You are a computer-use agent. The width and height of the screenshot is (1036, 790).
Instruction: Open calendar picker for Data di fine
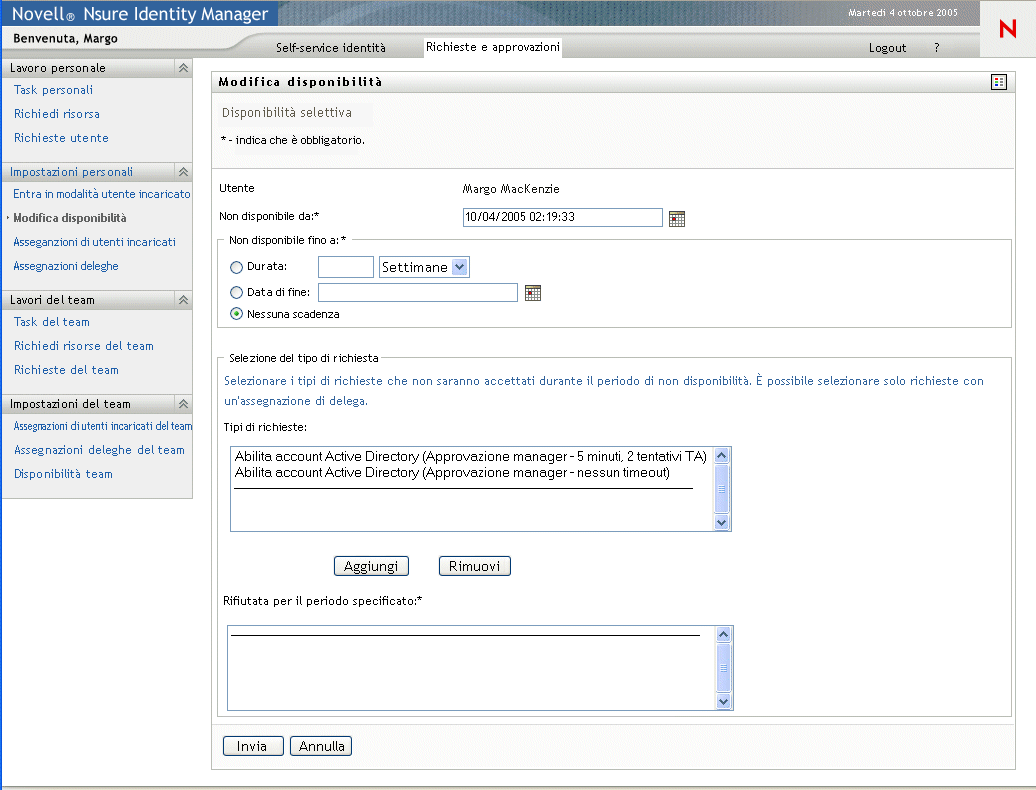click(533, 293)
